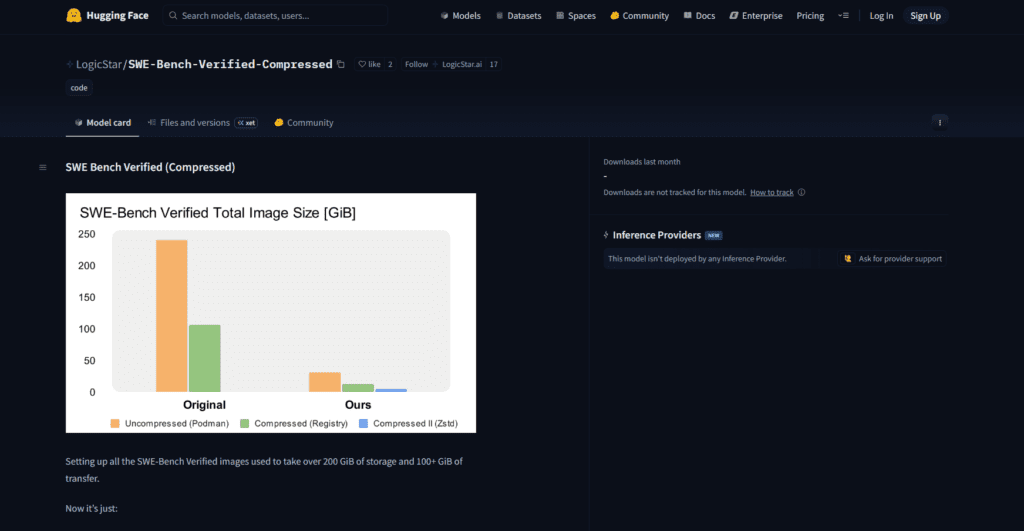Click the code tag
Viewport: 1024px width, 531px height.
point(79,88)
